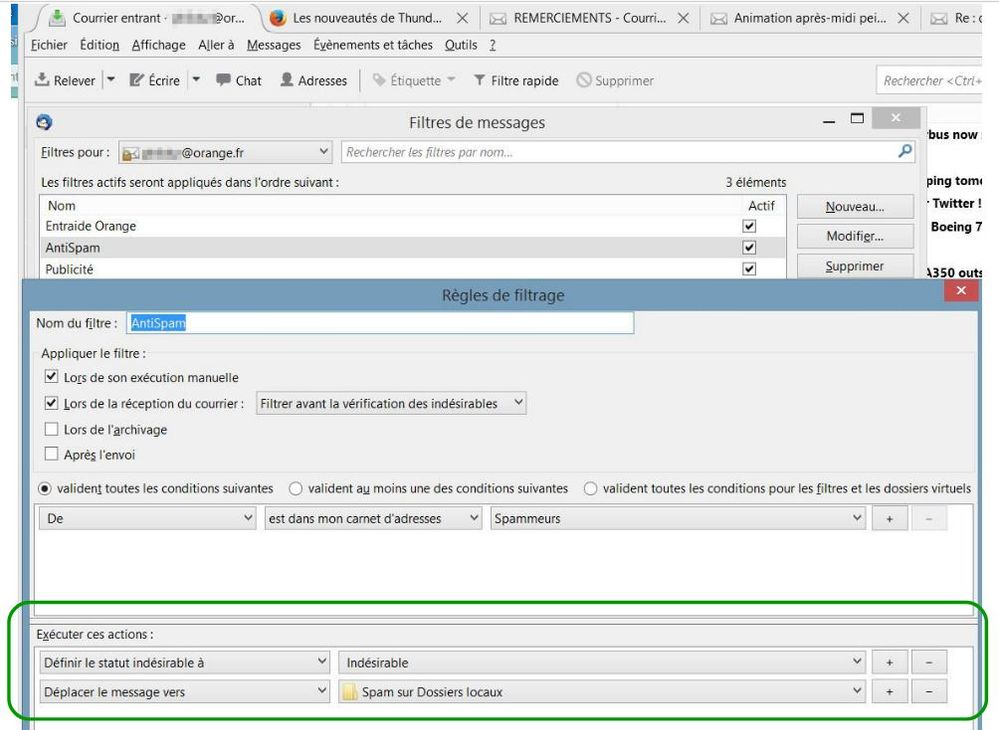The width and height of the screenshot is (999, 730).
Task: Open Chat from the toolbar
Action: point(223,81)
